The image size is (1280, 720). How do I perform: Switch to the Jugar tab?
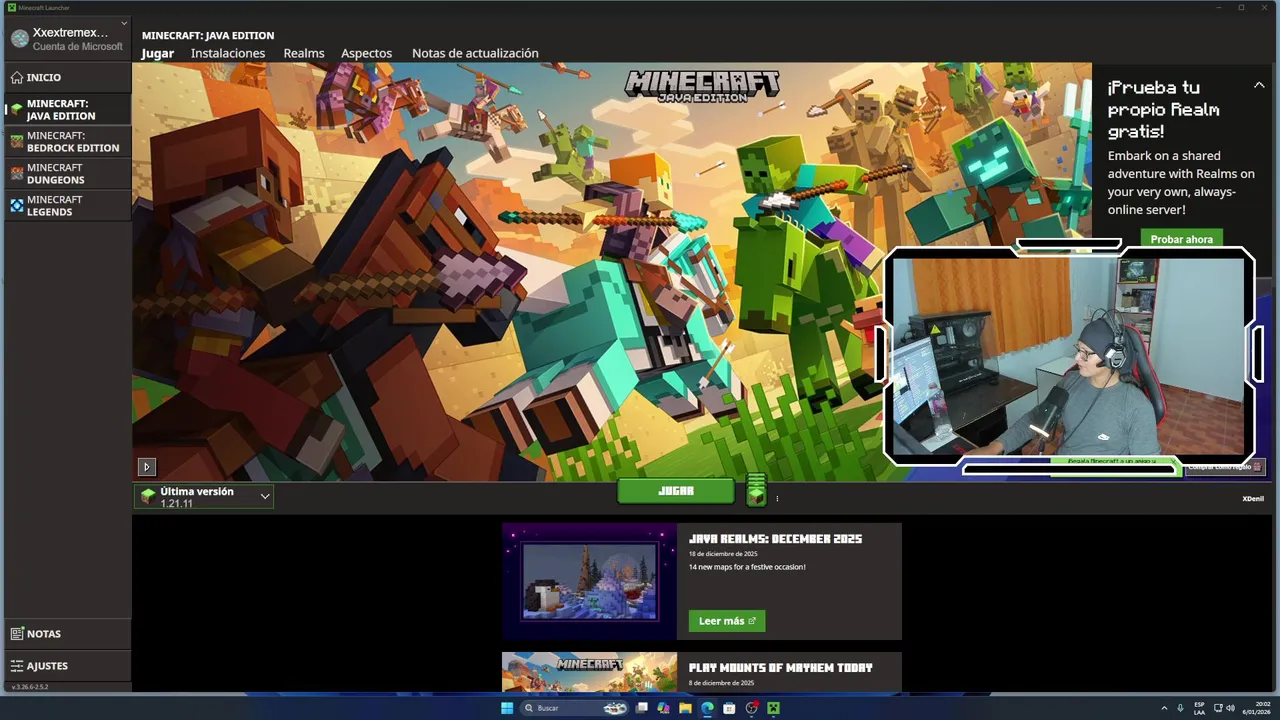point(158,53)
